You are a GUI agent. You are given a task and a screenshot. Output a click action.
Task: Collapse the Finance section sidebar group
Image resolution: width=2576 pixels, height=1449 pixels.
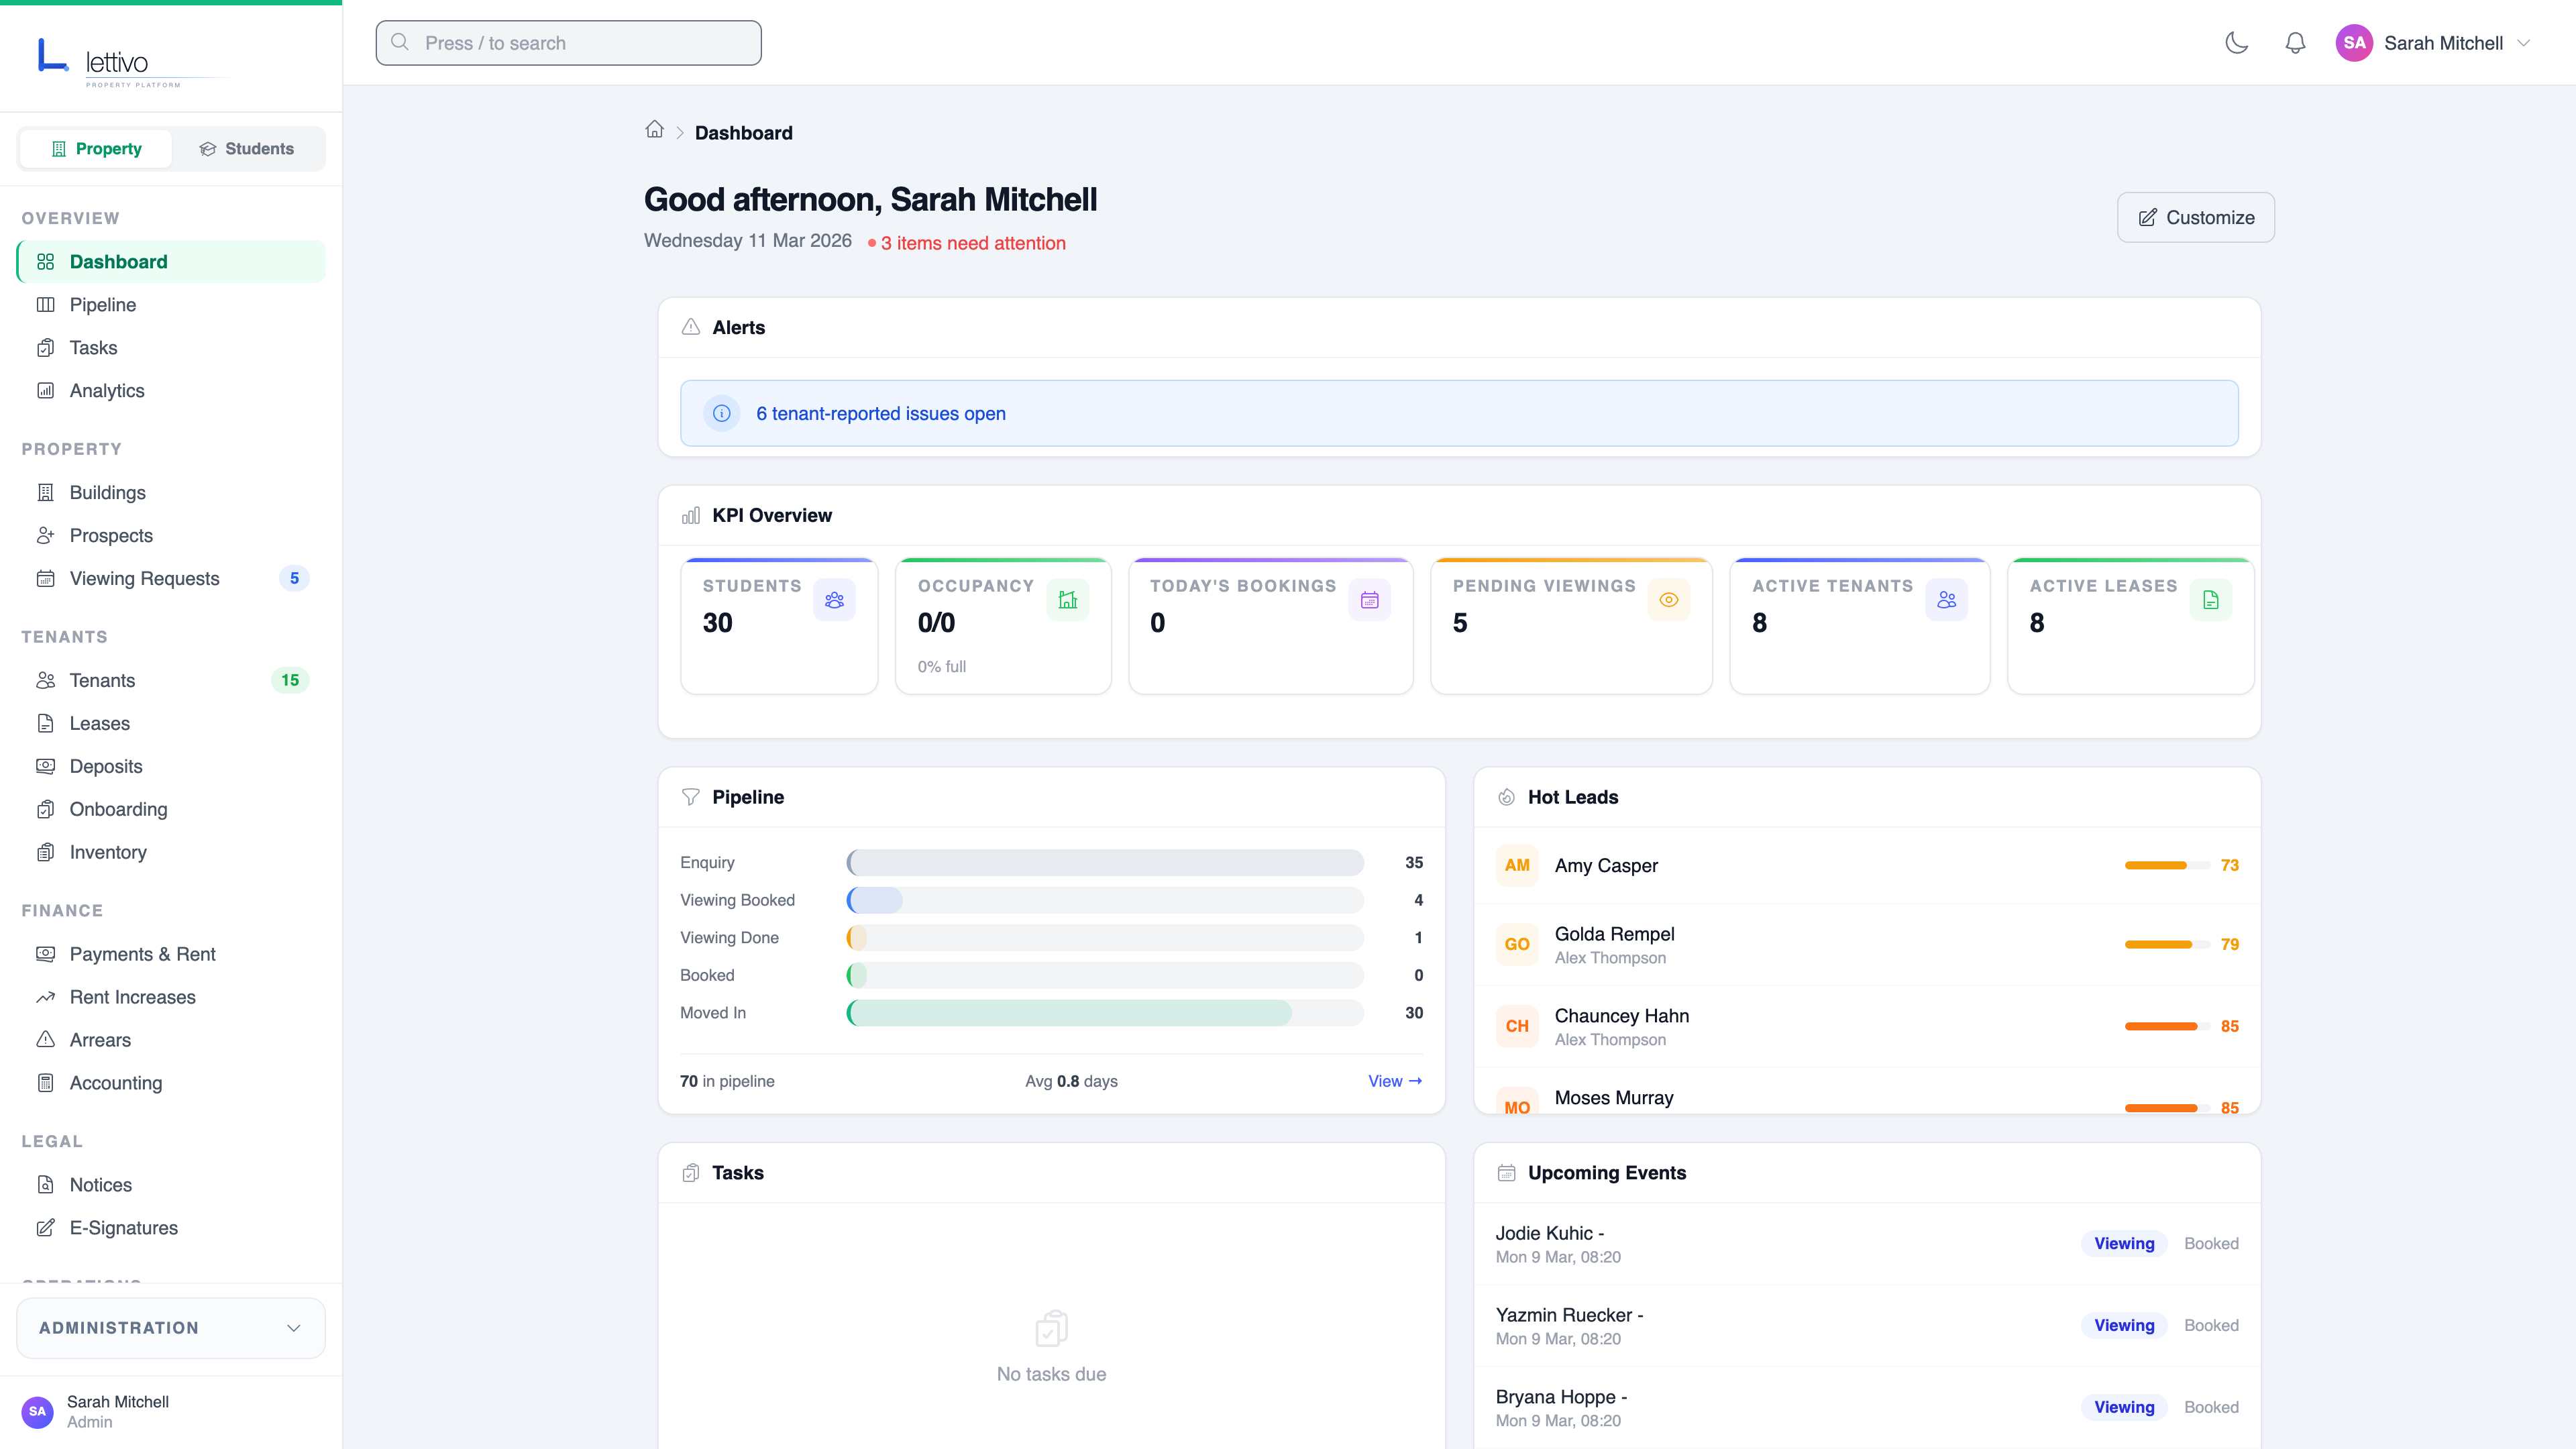pyautogui.click(x=62, y=910)
